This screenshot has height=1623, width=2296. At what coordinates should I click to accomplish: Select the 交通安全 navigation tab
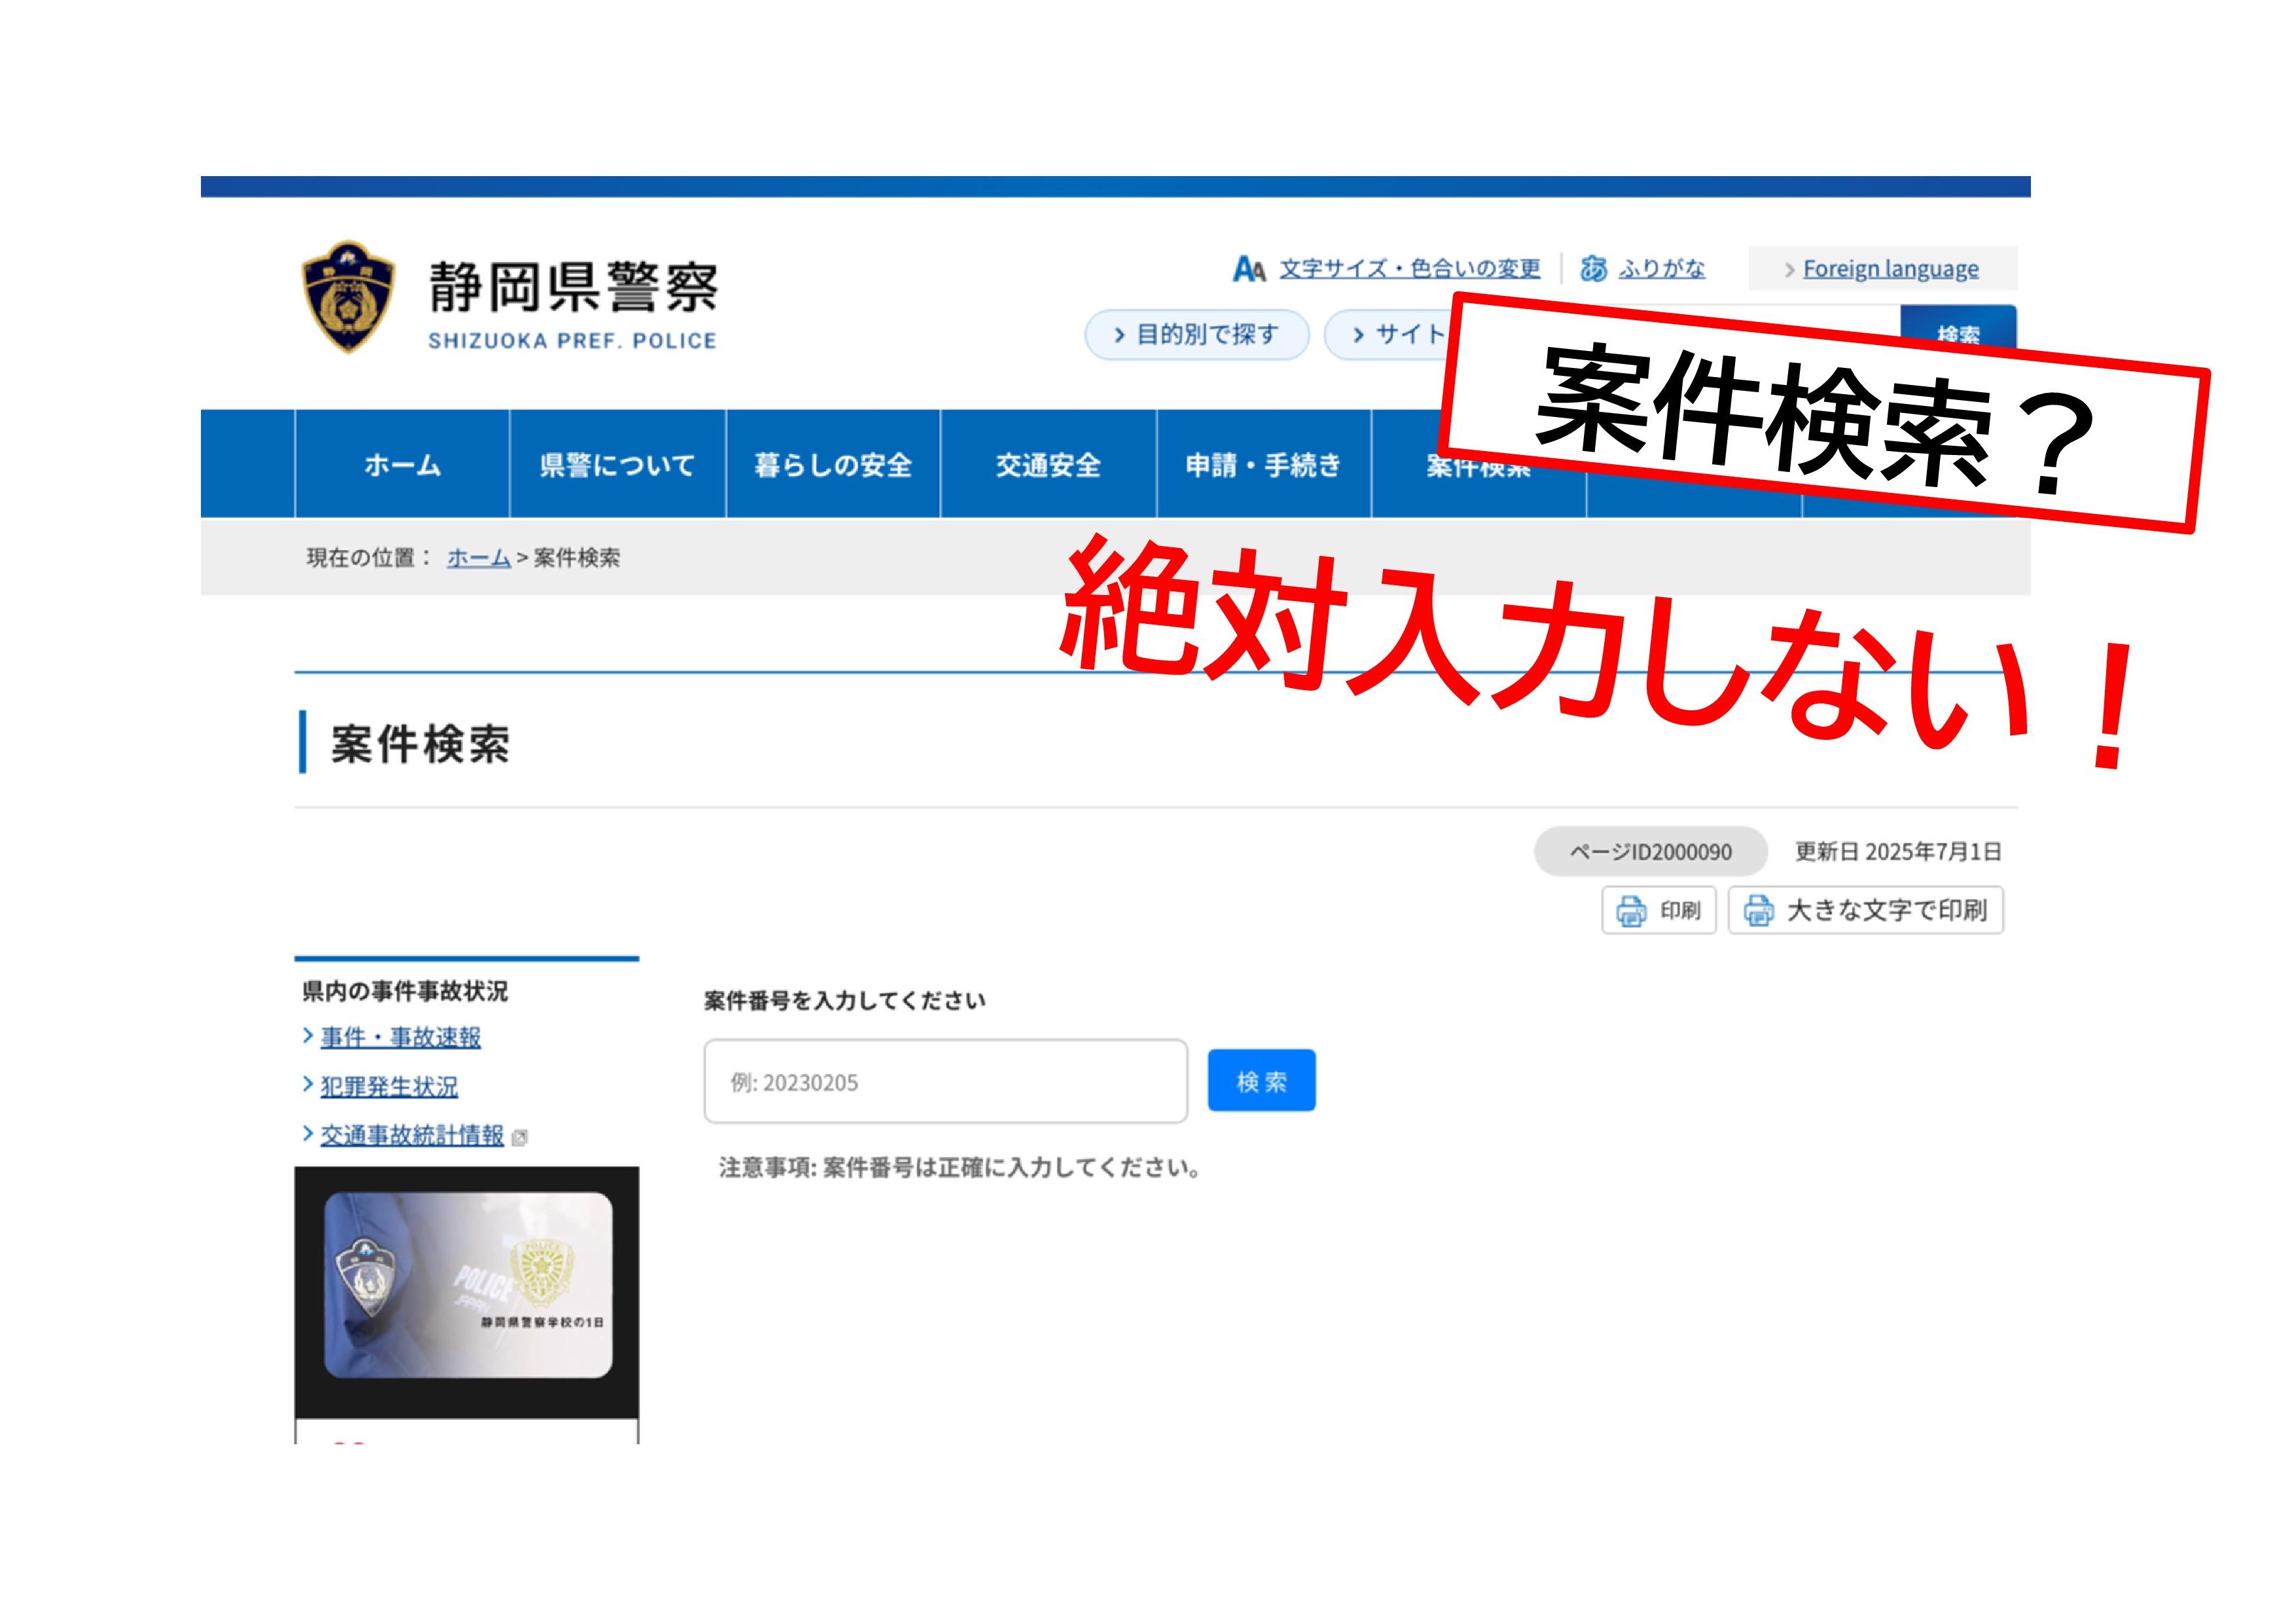[1048, 465]
